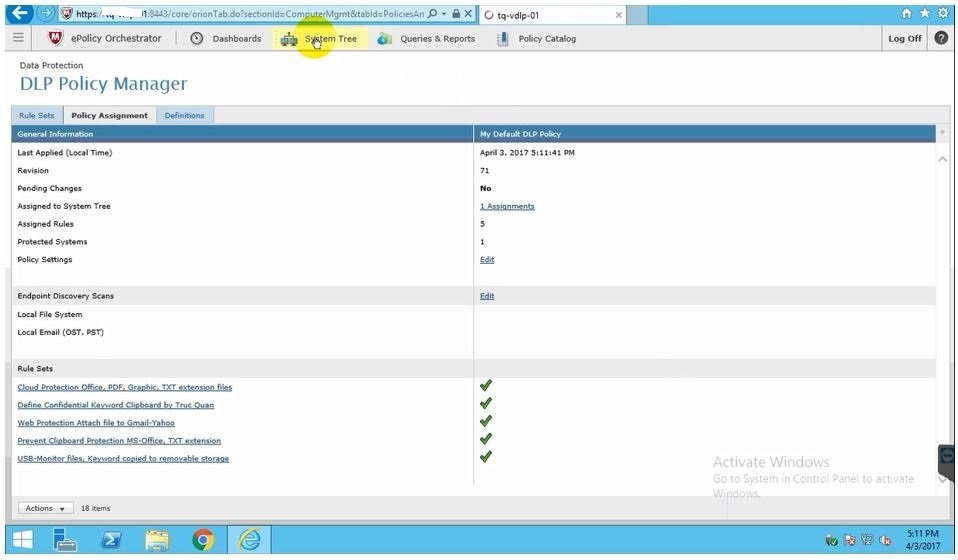Open the Windows Start button

click(x=22, y=541)
